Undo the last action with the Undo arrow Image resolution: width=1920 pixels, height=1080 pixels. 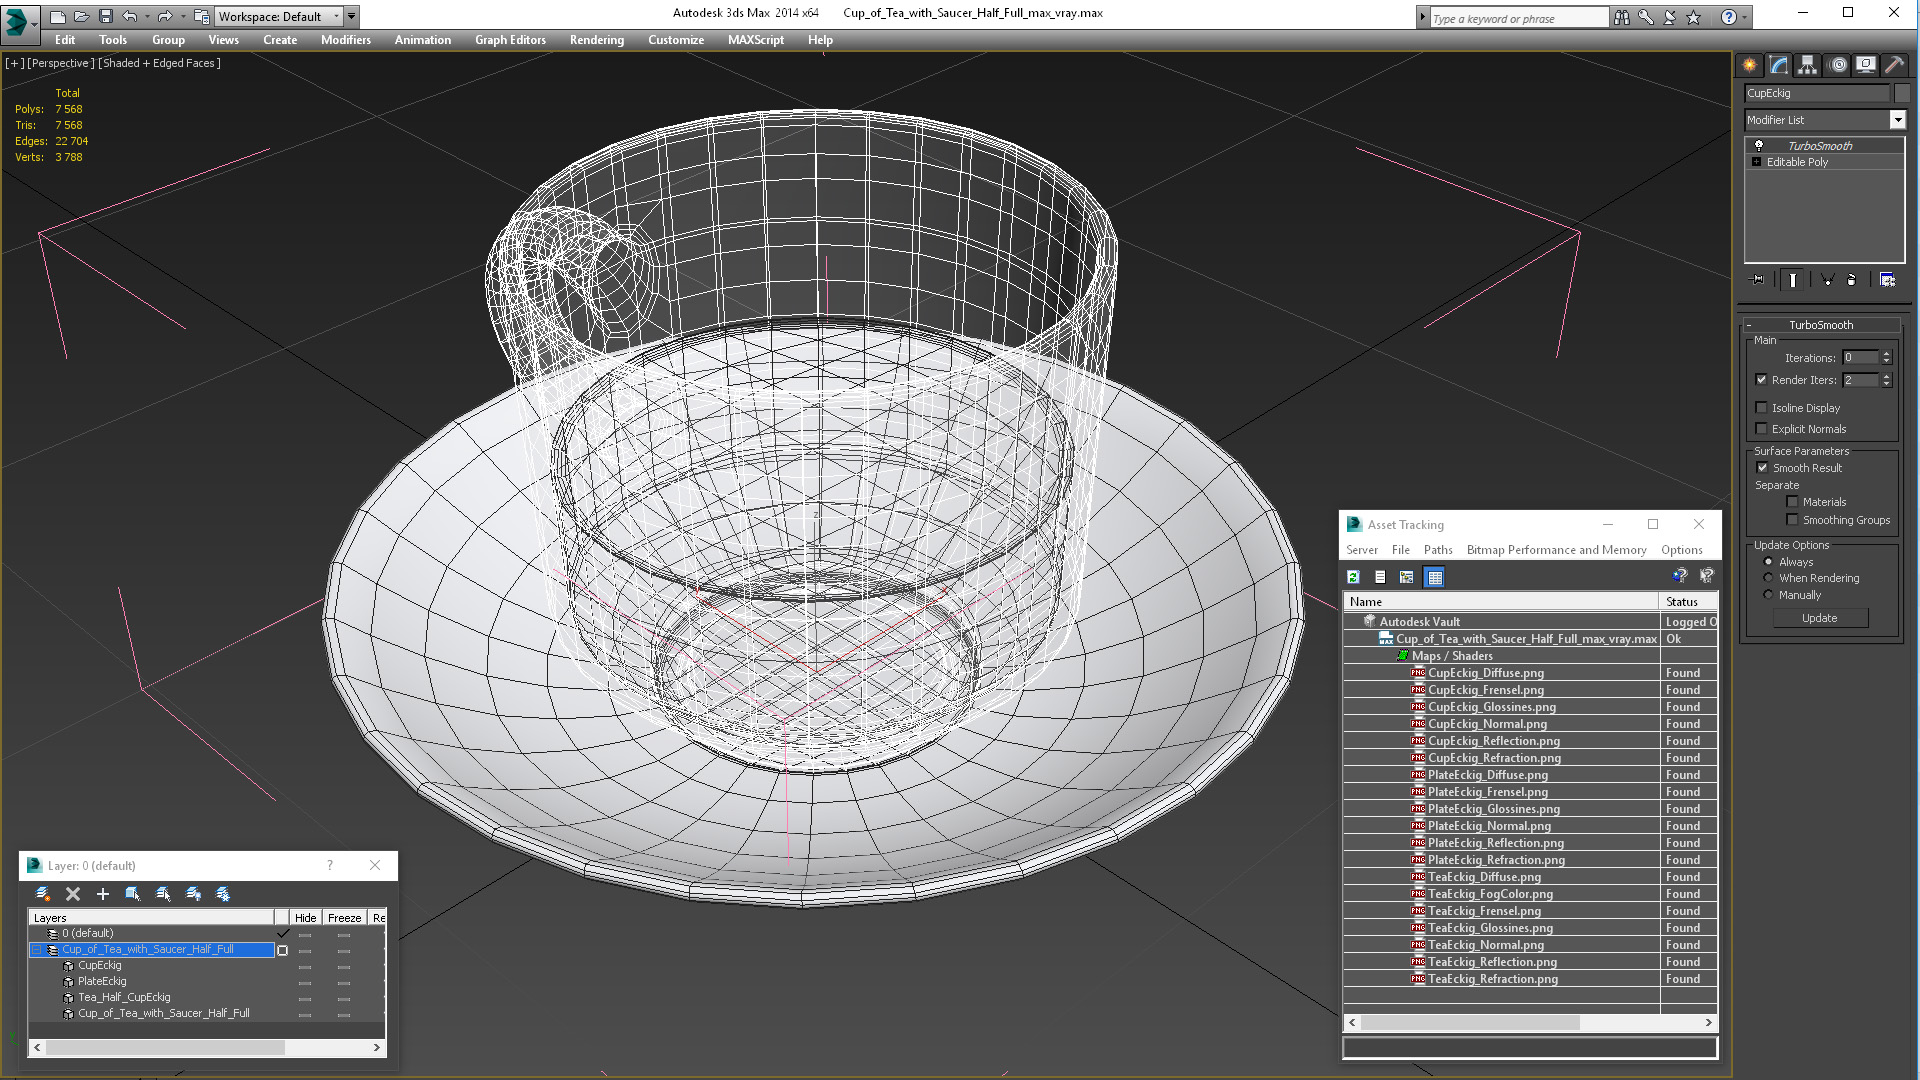(130, 16)
